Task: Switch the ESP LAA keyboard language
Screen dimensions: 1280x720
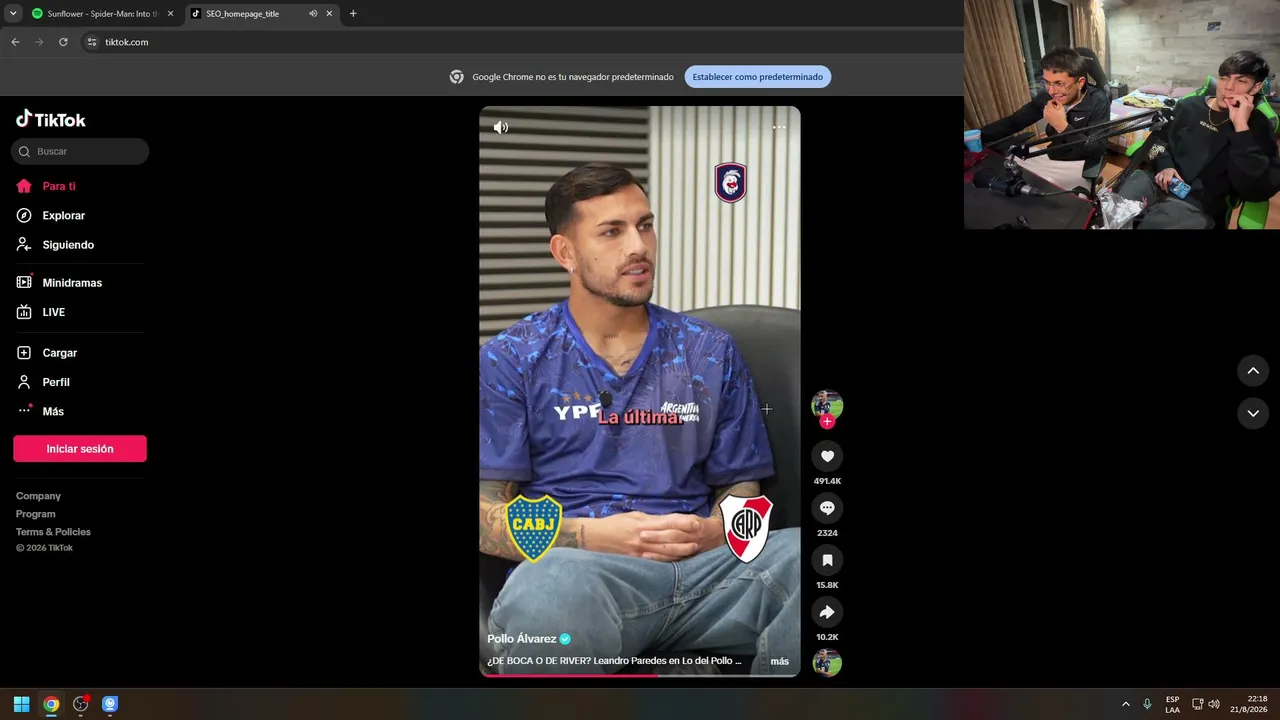Action: click(1172, 704)
